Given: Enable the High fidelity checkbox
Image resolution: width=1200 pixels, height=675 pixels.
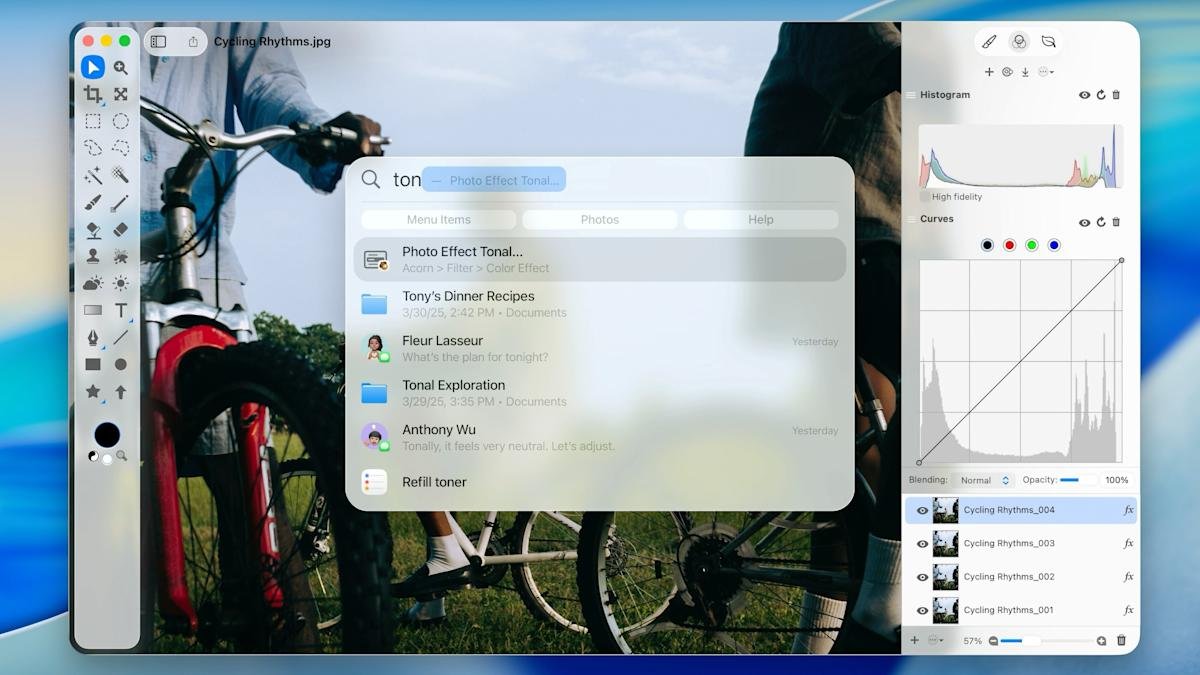Looking at the screenshot, I should point(925,197).
